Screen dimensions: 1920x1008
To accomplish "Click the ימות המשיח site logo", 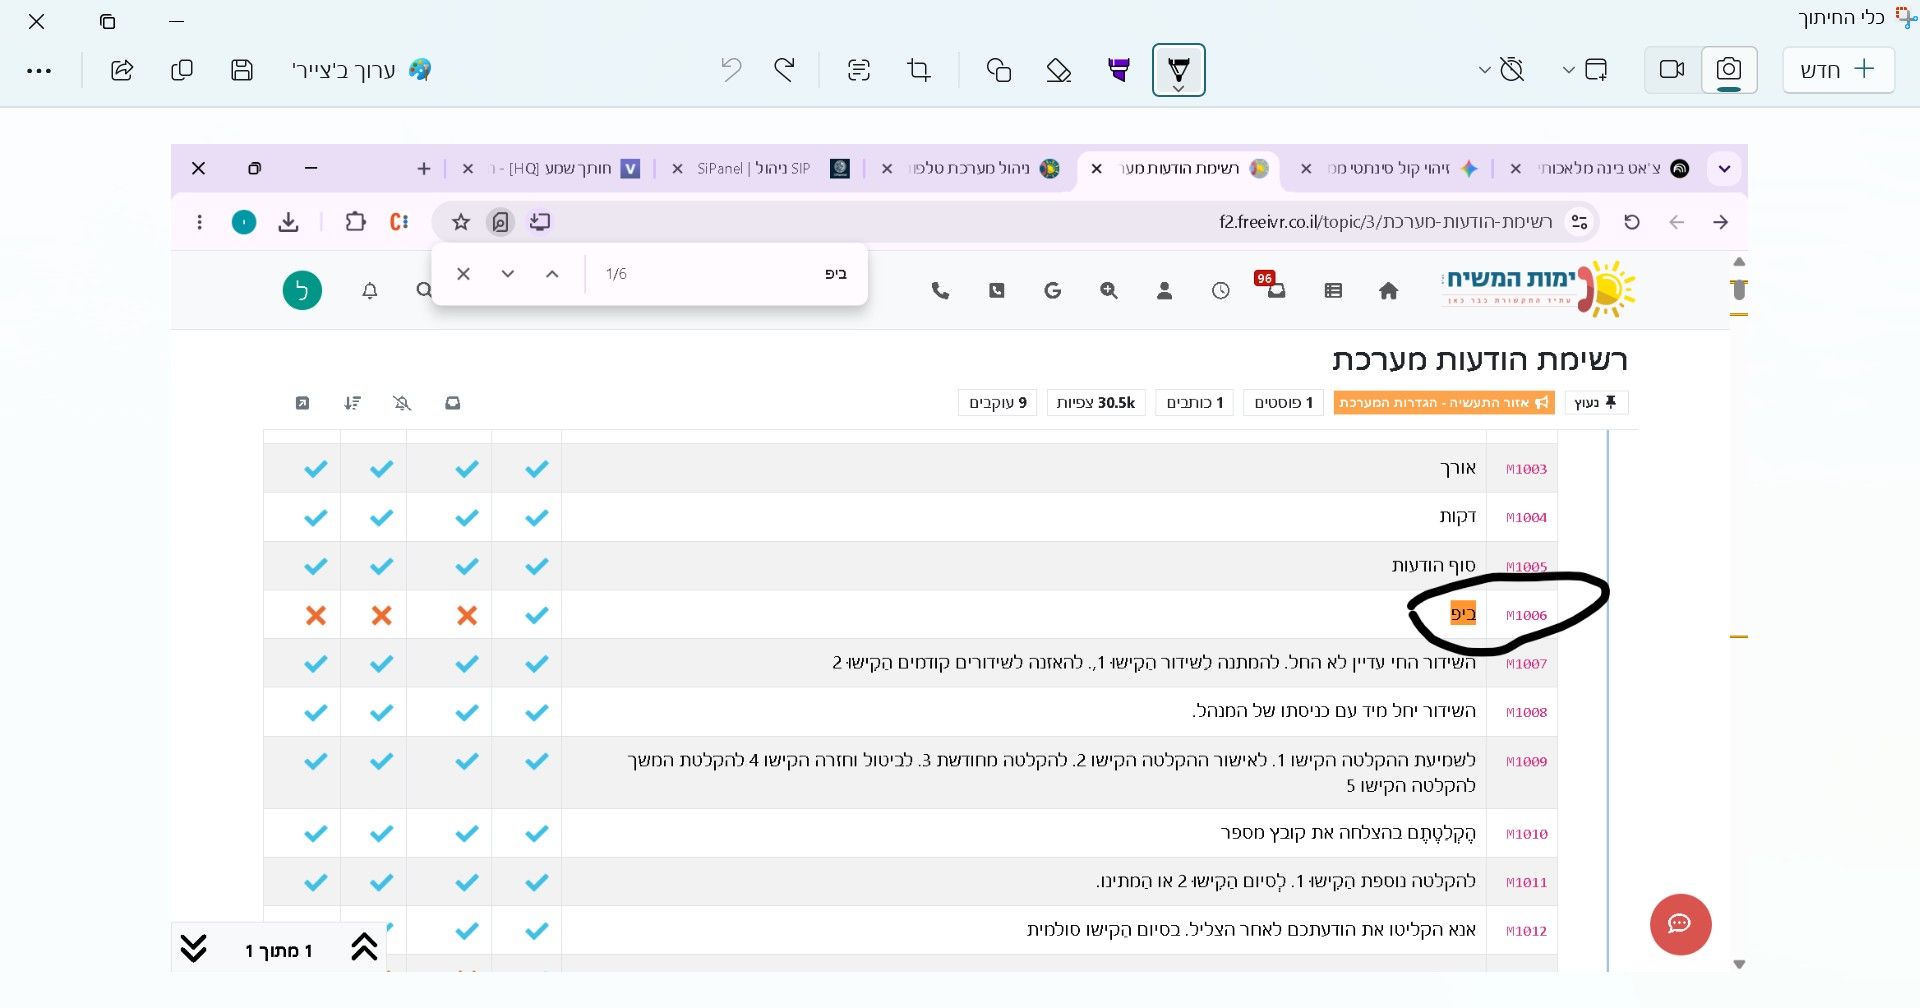I will tap(1538, 289).
